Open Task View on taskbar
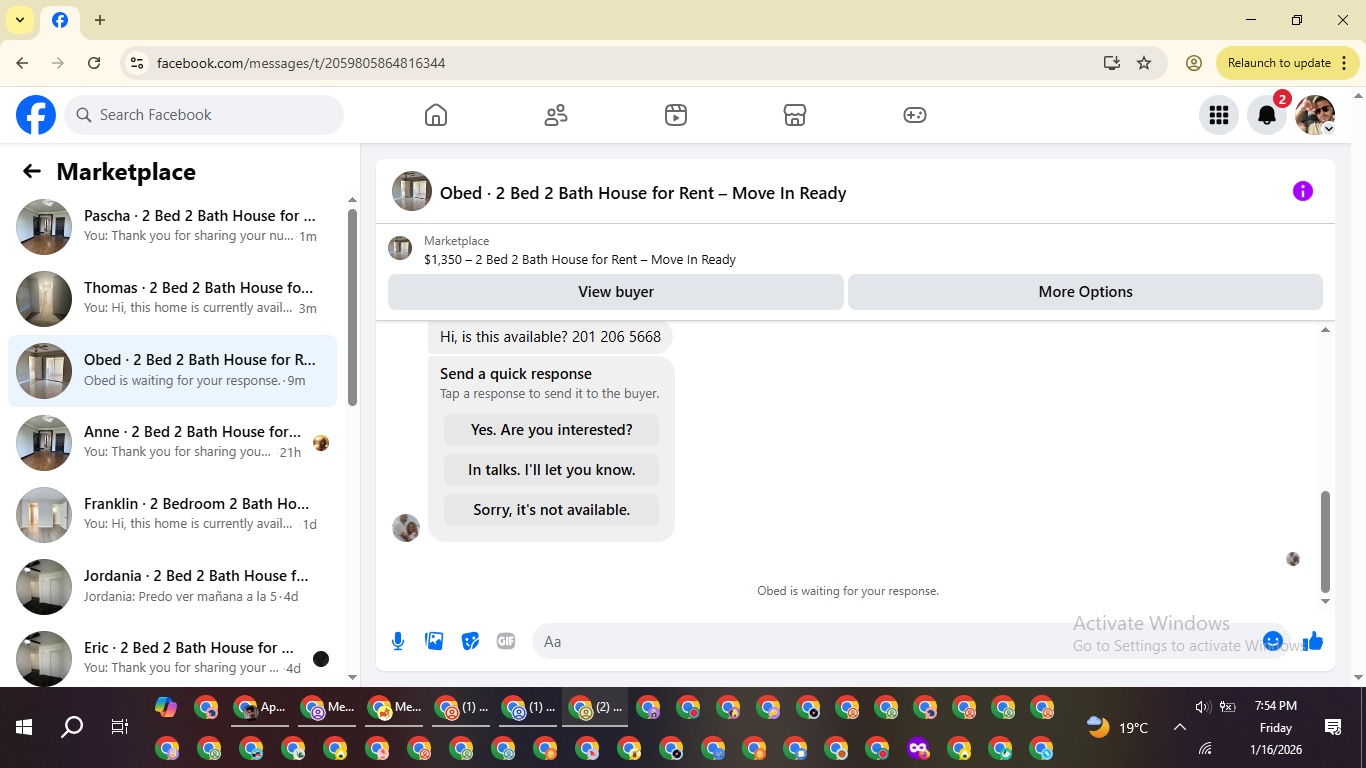The width and height of the screenshot is (1366, 768). [x=120, y=727]
